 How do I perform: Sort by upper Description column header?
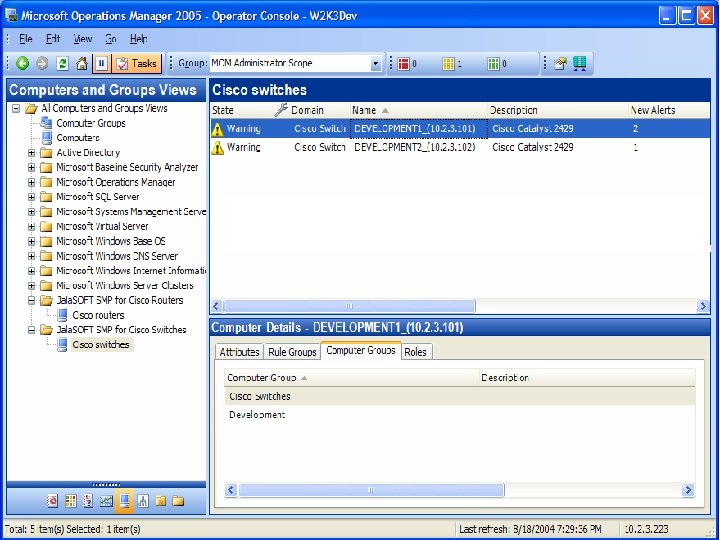point(557,110)
